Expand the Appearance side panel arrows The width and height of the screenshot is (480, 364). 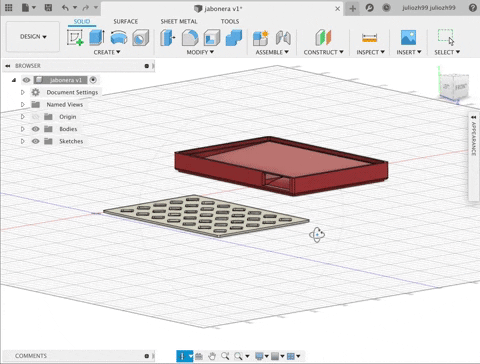(x=473, y=117)
